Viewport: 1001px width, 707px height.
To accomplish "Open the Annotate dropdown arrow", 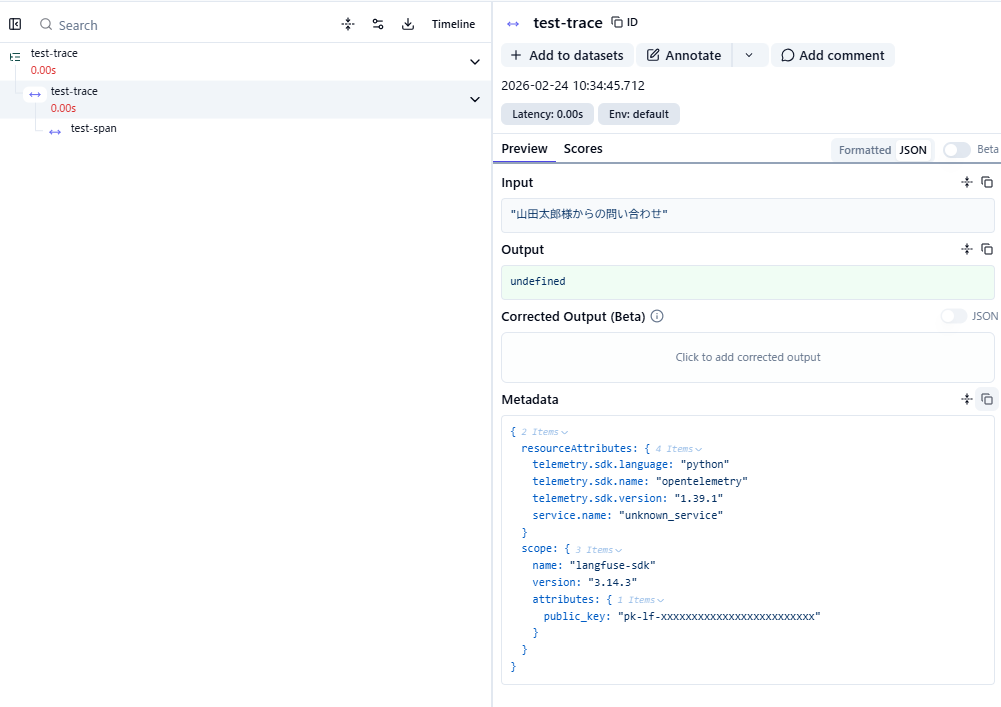I will tap(749, 55).
